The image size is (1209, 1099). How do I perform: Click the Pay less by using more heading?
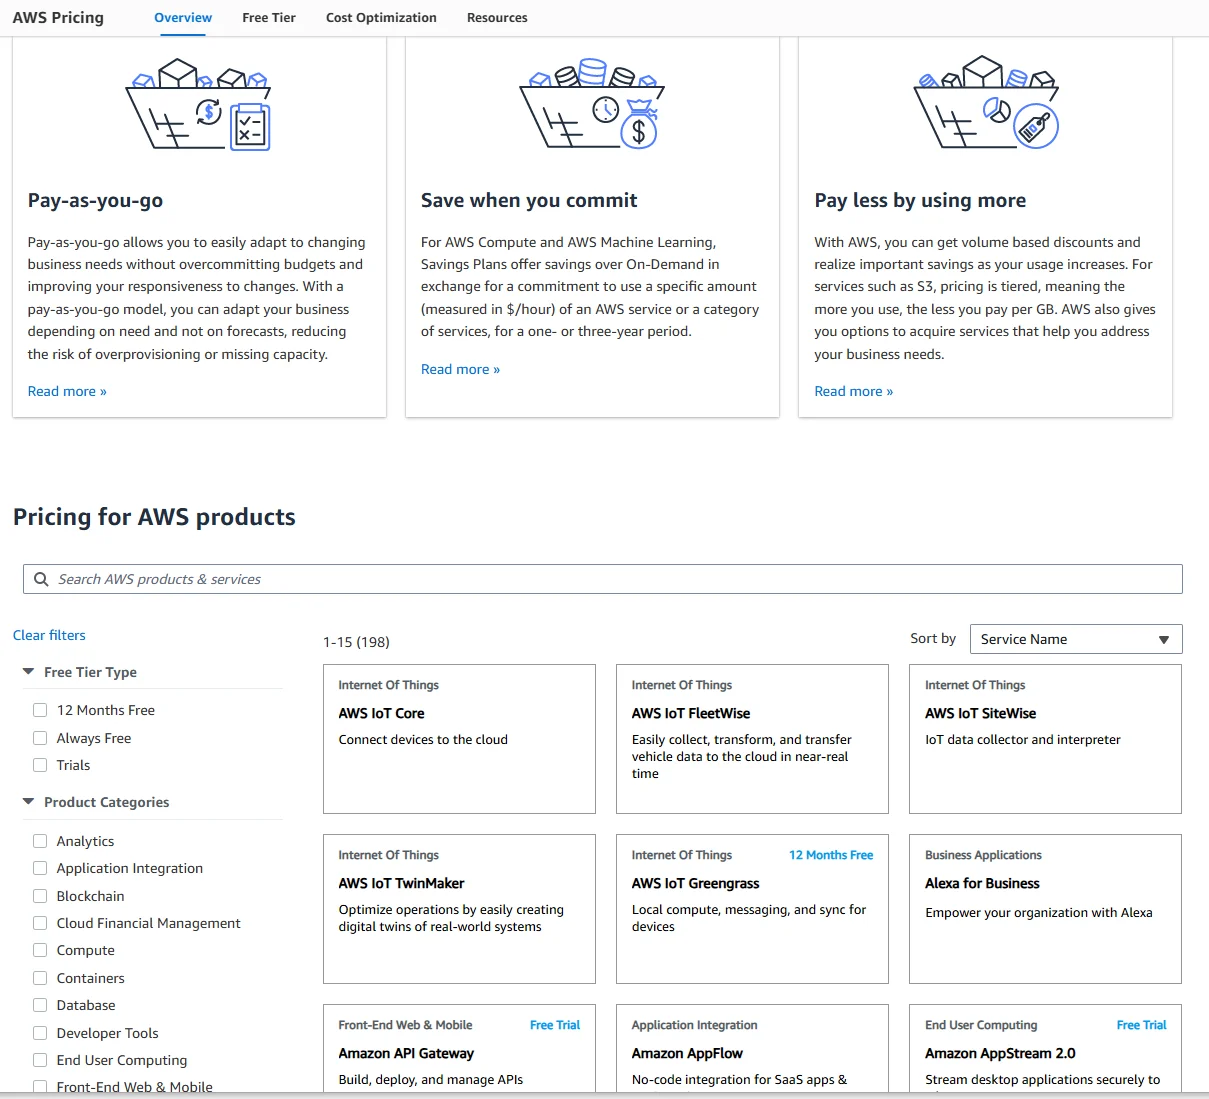coord(920,200)
